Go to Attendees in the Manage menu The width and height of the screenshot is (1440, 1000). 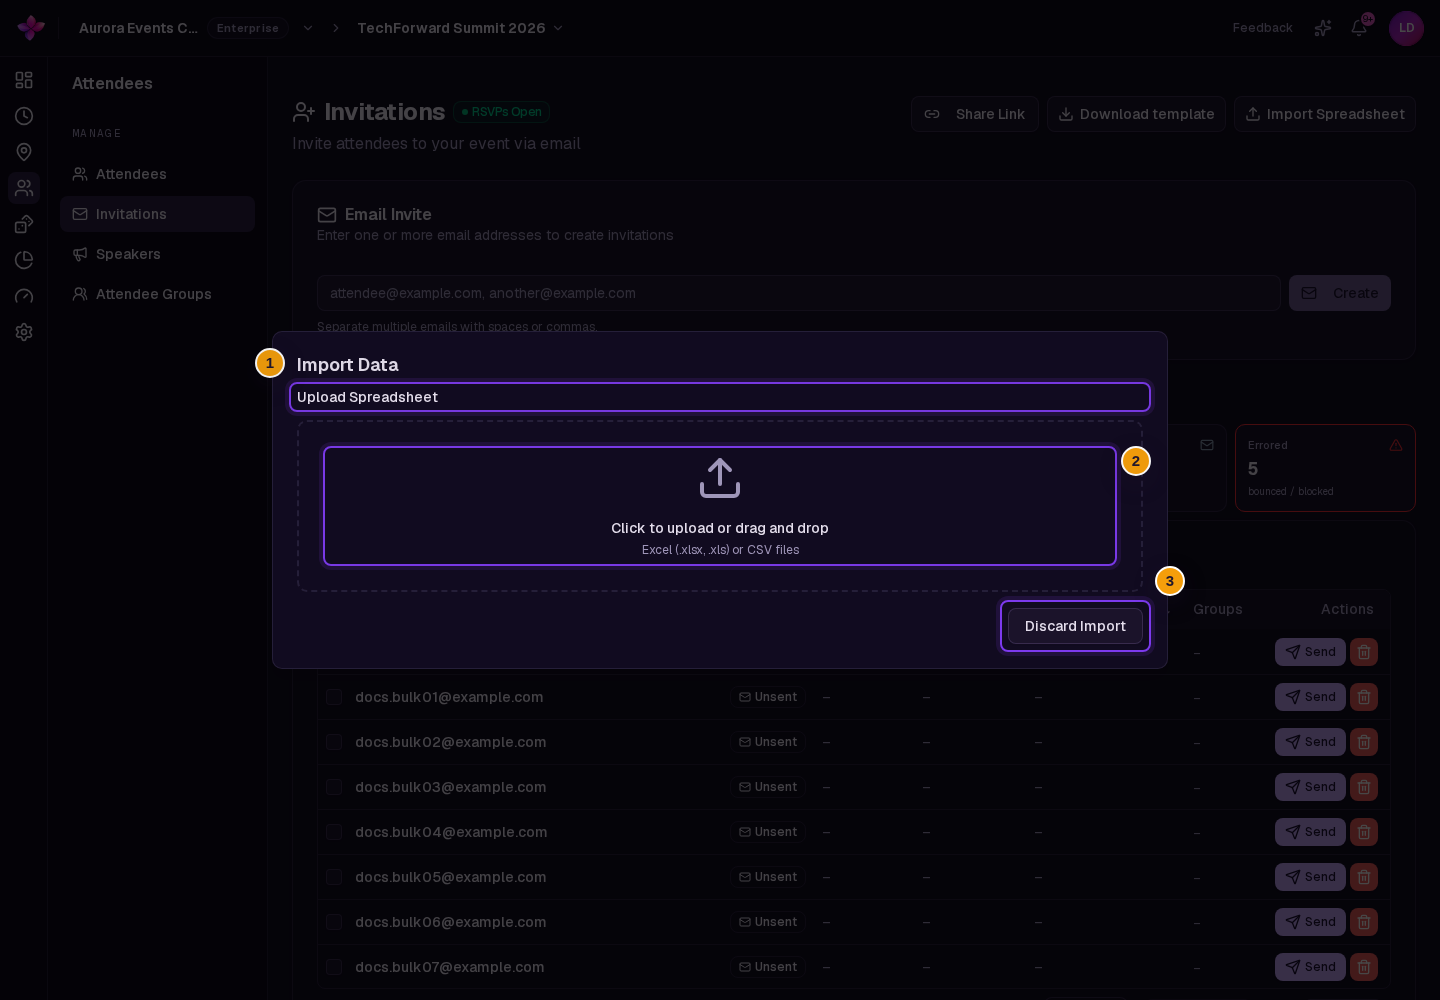point(157,174)
